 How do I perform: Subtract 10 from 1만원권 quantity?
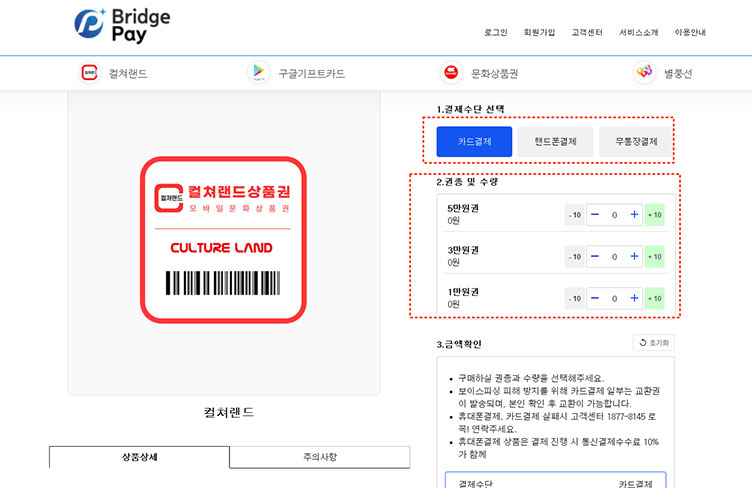575,298
